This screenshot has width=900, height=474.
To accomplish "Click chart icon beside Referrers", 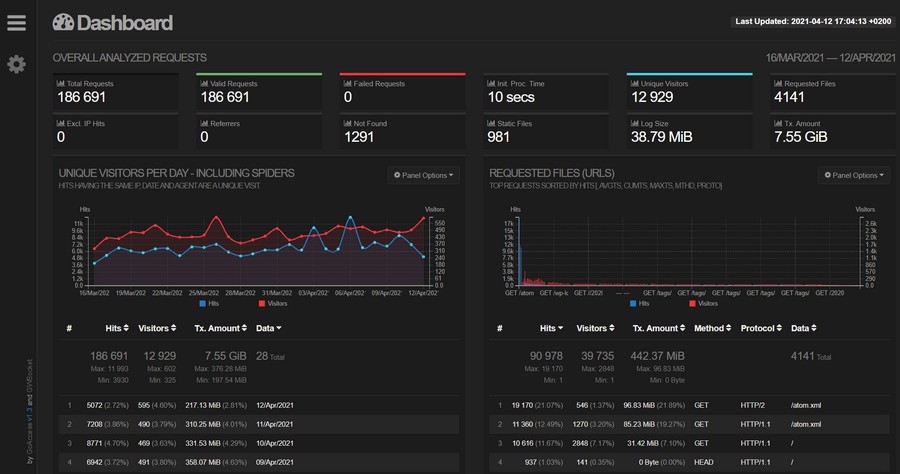I will (x=204, y=123).
